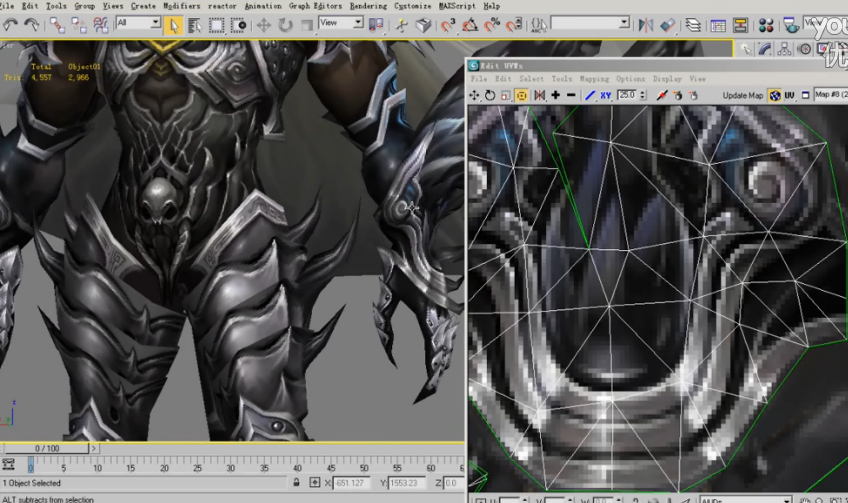The image size is (848, 503).
Task: Open Display menu in Edit UVWs window
Action: point(667,79)
